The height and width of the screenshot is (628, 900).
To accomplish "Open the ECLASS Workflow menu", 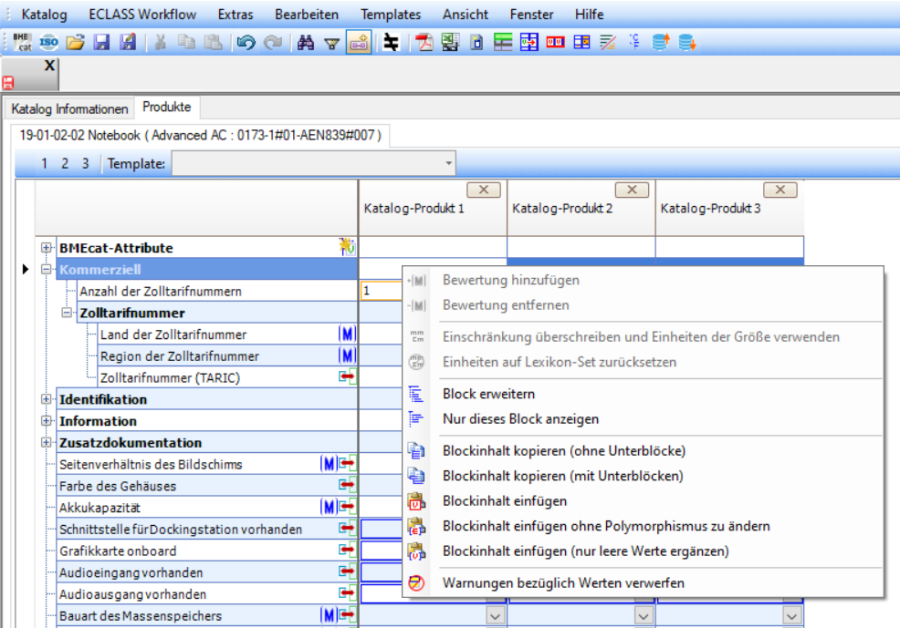I will (142, 14).
